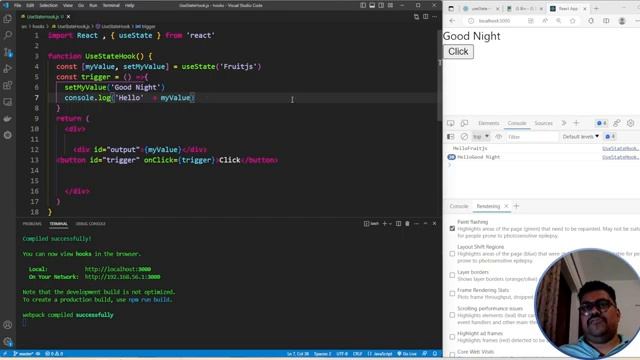This screenshot has height=360, width=640.
Task: Open UseStateHook link beside HelloFruitjs log
Action: (x=620, y=149)
